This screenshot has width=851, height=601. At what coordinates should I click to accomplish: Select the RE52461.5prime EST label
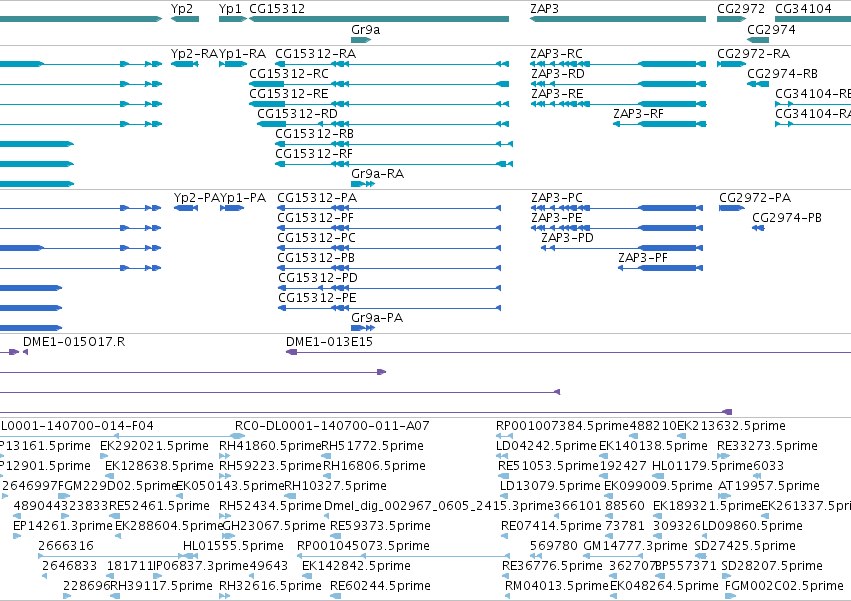(160, 506)
